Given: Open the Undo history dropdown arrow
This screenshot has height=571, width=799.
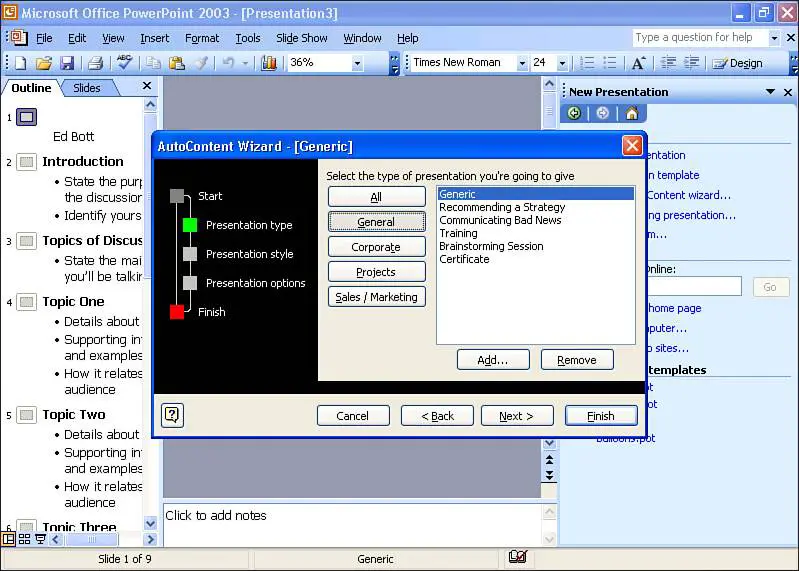Looking at the screenshot, I should (245, 63).
